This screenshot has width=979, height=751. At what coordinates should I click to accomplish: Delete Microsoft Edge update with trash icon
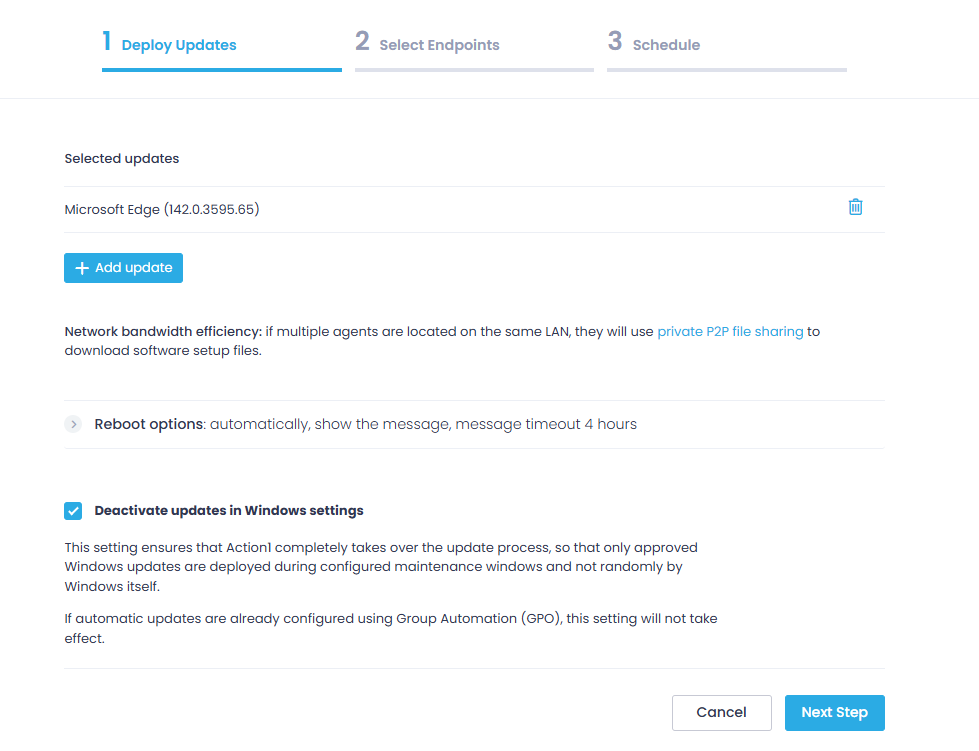pyautogui.click(x=855, y=207)
